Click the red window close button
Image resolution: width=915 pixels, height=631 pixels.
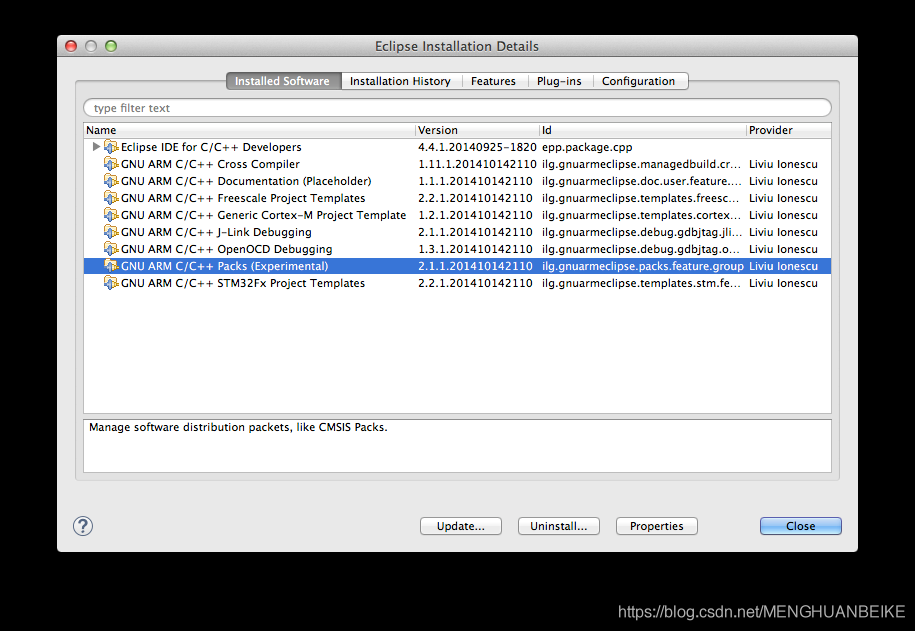coord(71,46)
